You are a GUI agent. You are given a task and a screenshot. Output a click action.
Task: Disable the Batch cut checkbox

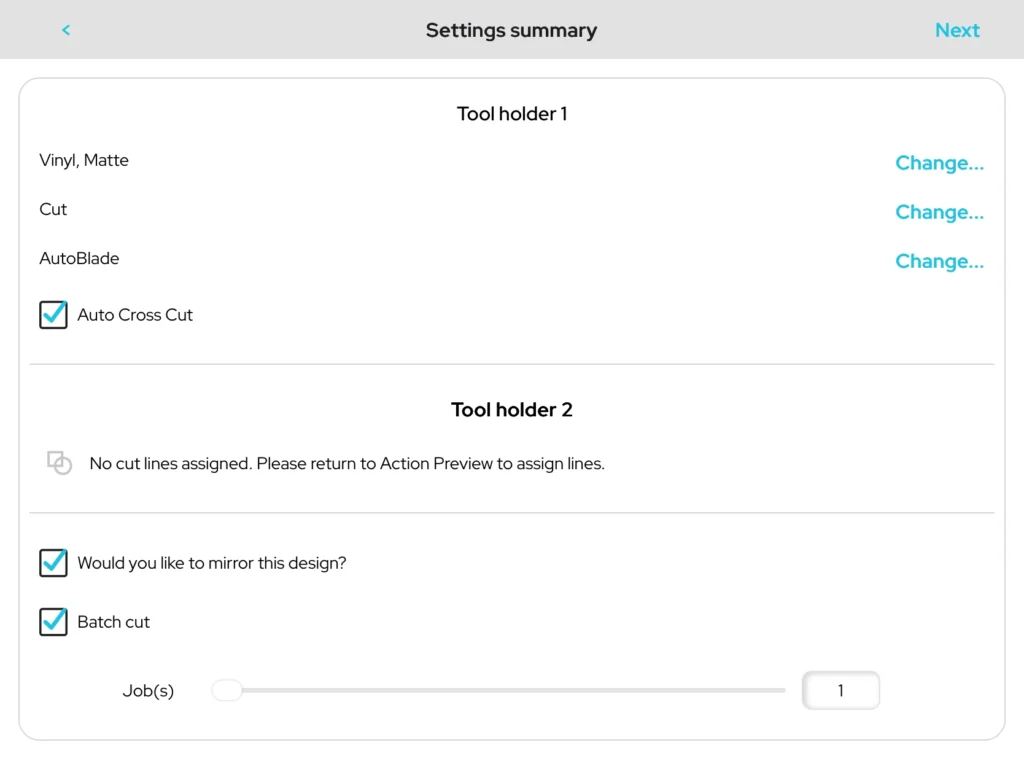[54, 622]
